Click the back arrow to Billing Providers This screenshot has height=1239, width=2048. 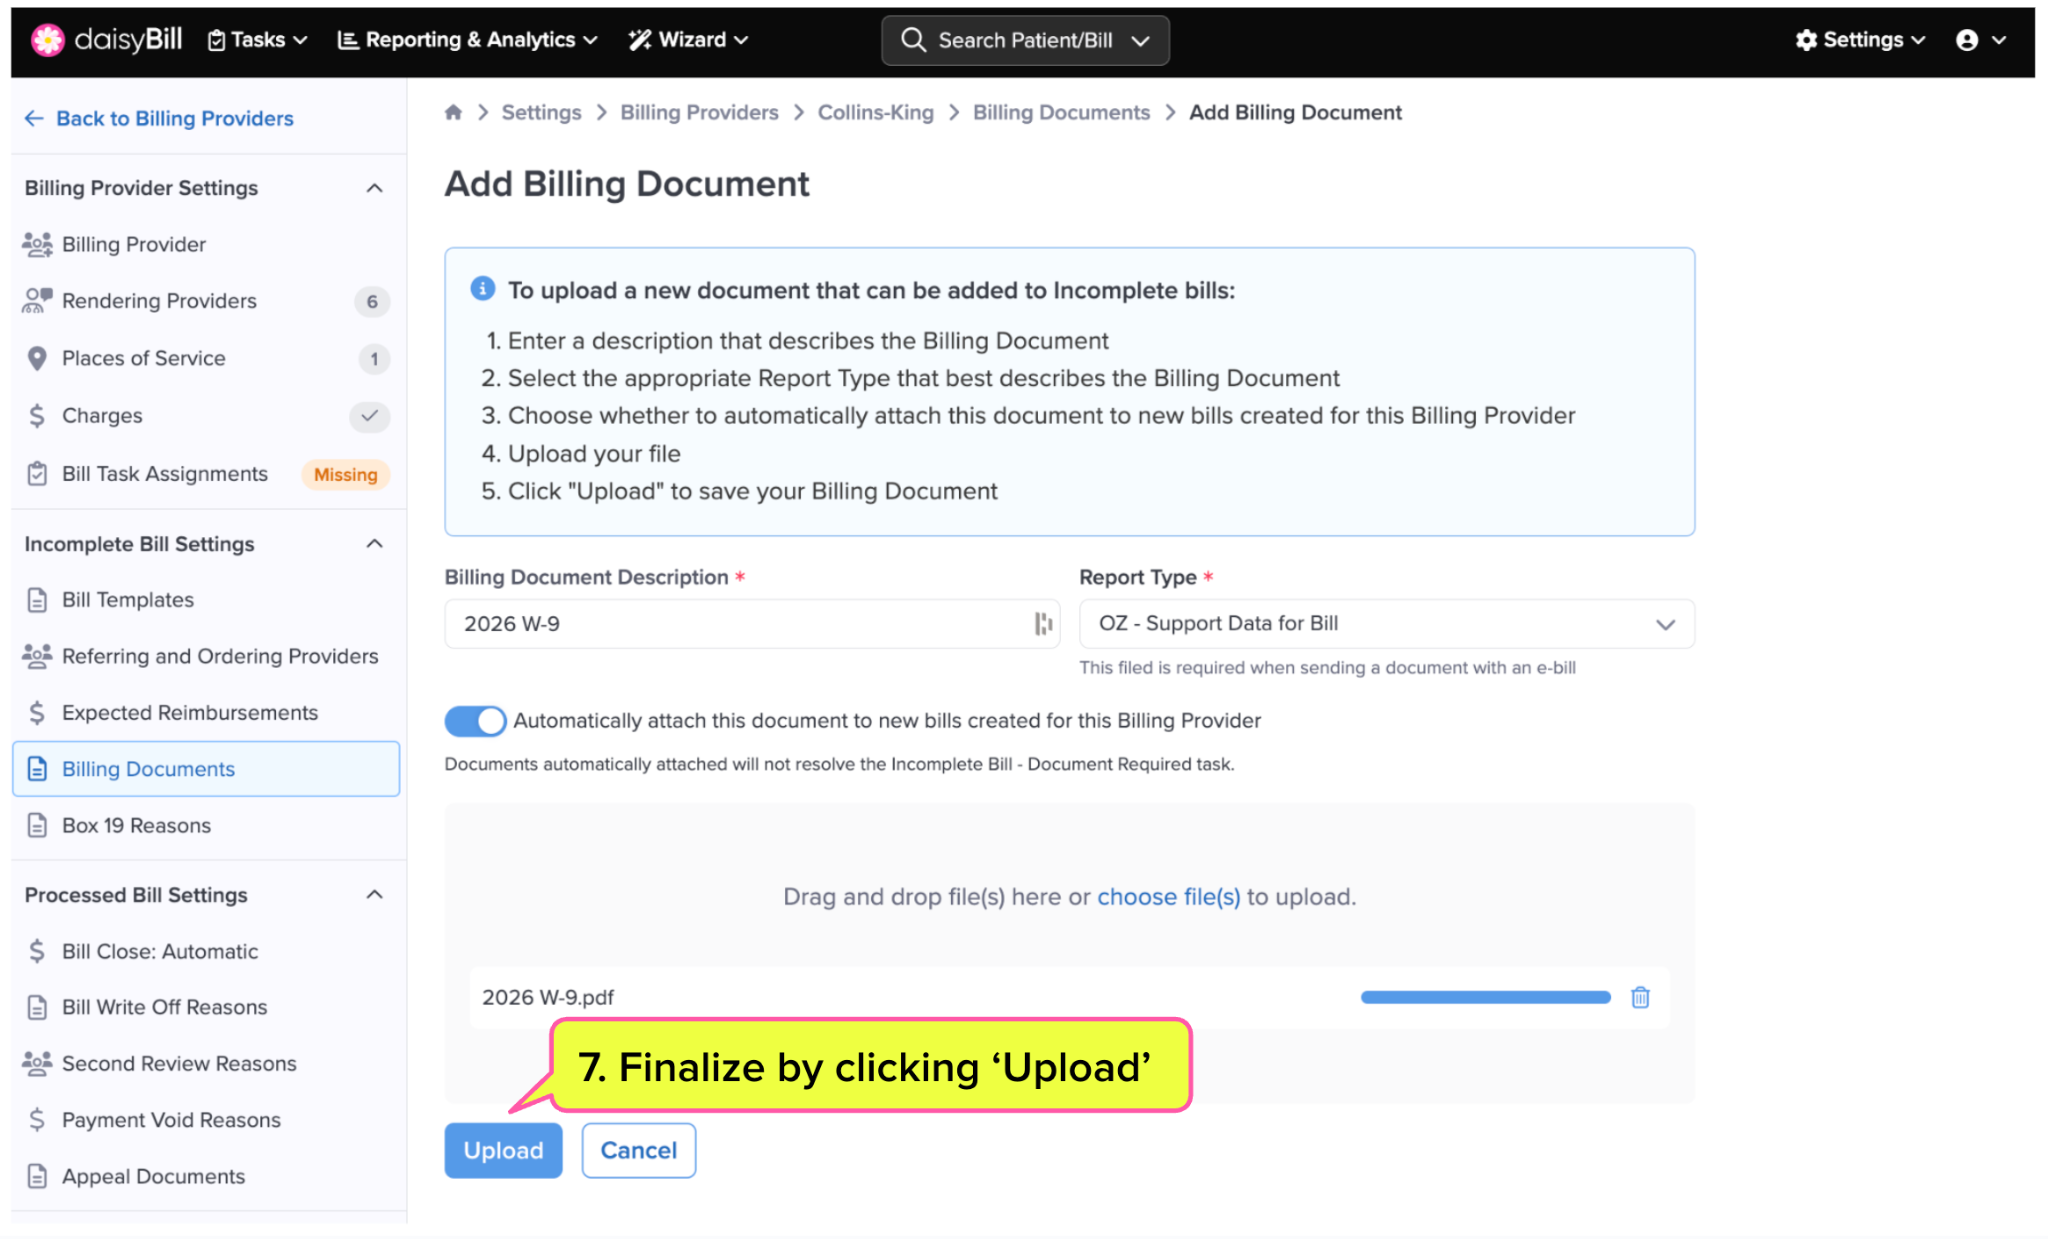34,118
